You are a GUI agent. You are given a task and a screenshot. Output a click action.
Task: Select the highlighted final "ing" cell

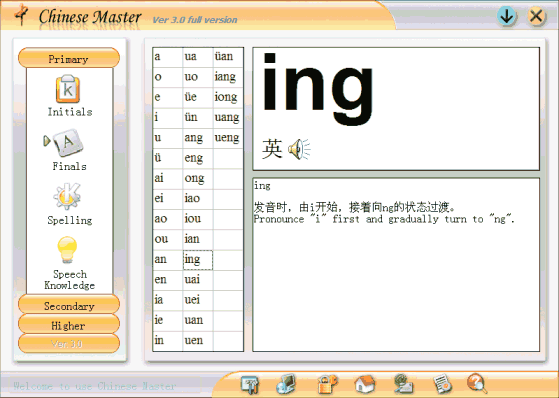pyautogui.click(x=198, y=260)
